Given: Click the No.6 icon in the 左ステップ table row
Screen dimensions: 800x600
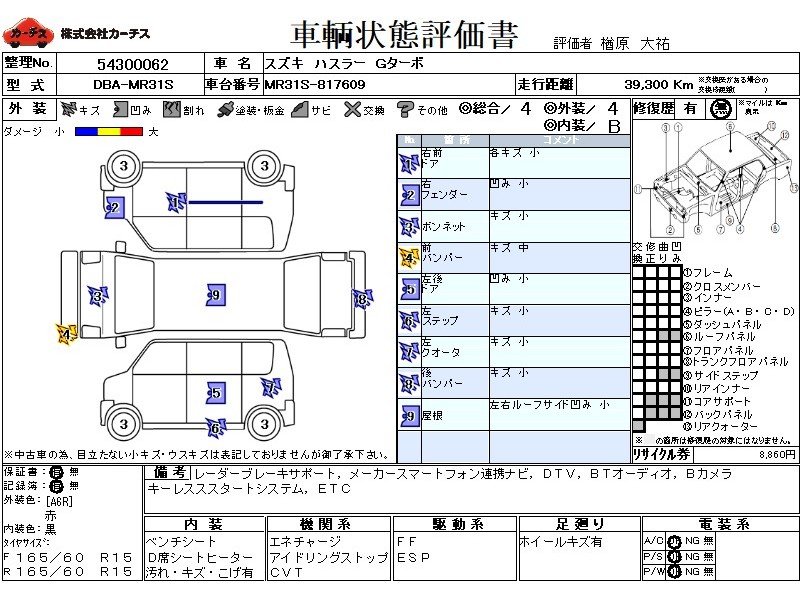Looking at the screenshot, I should click(409, 321).
